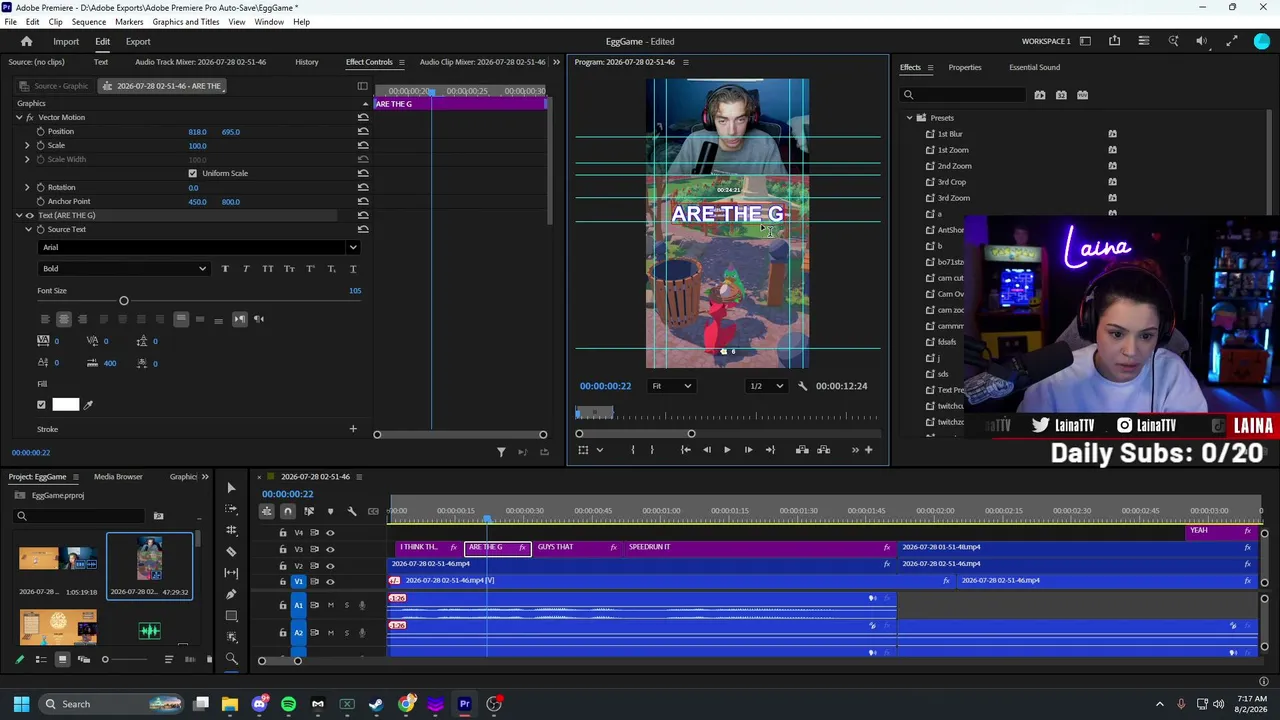
Task: Switch to the Essential Sound tab
Action: (x=1034, y=67)
